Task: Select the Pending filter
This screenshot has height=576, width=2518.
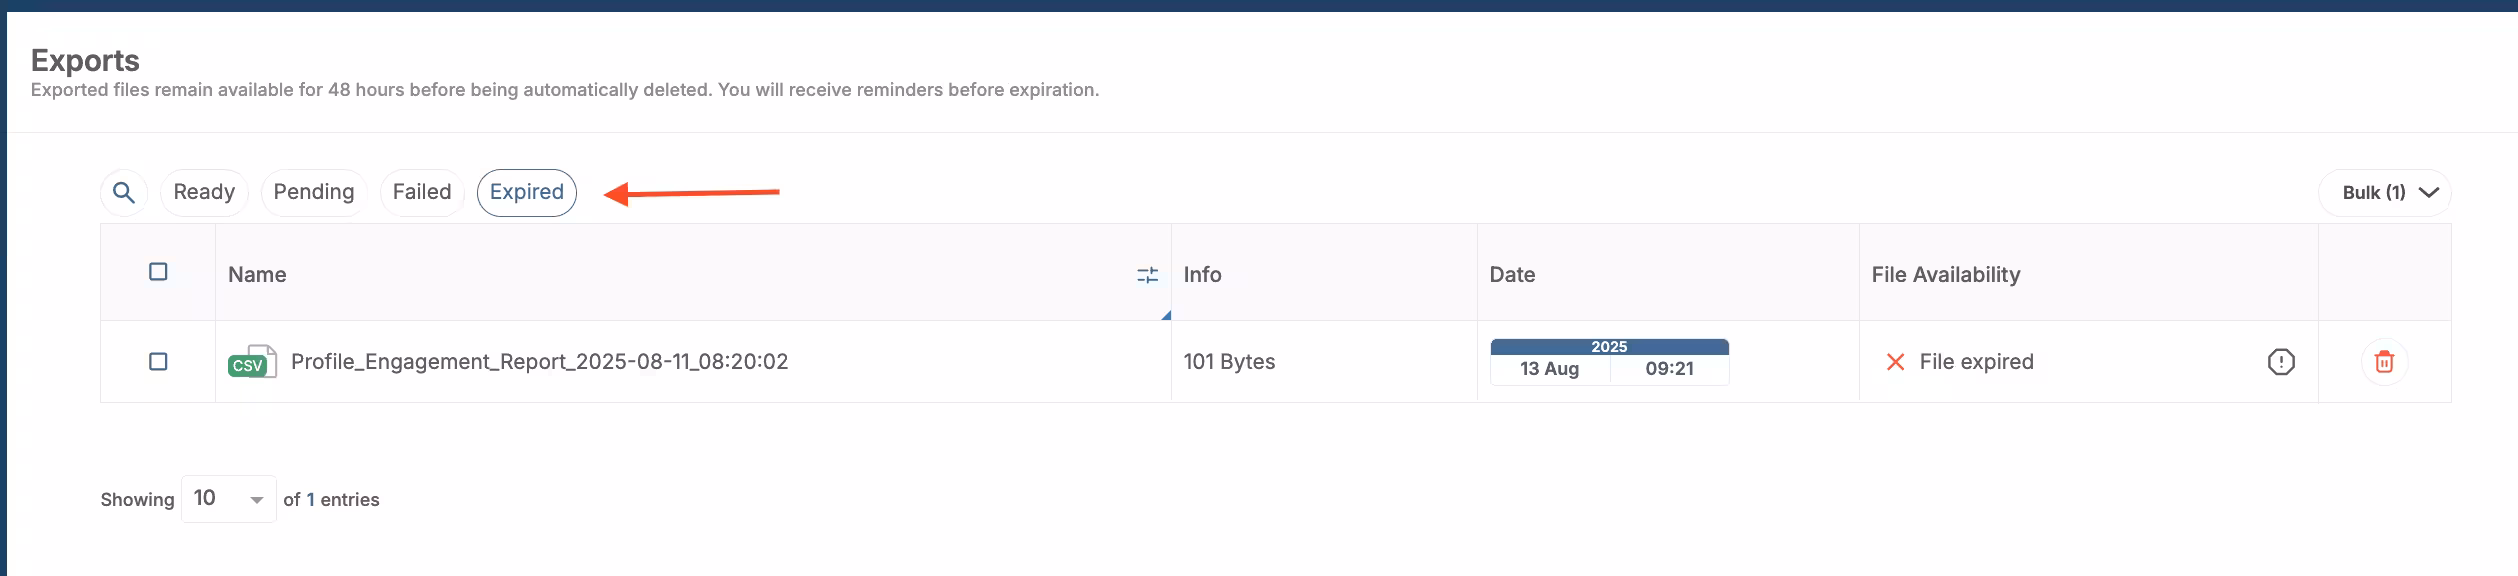Action: pyautogui.click(x=313, y=191)
